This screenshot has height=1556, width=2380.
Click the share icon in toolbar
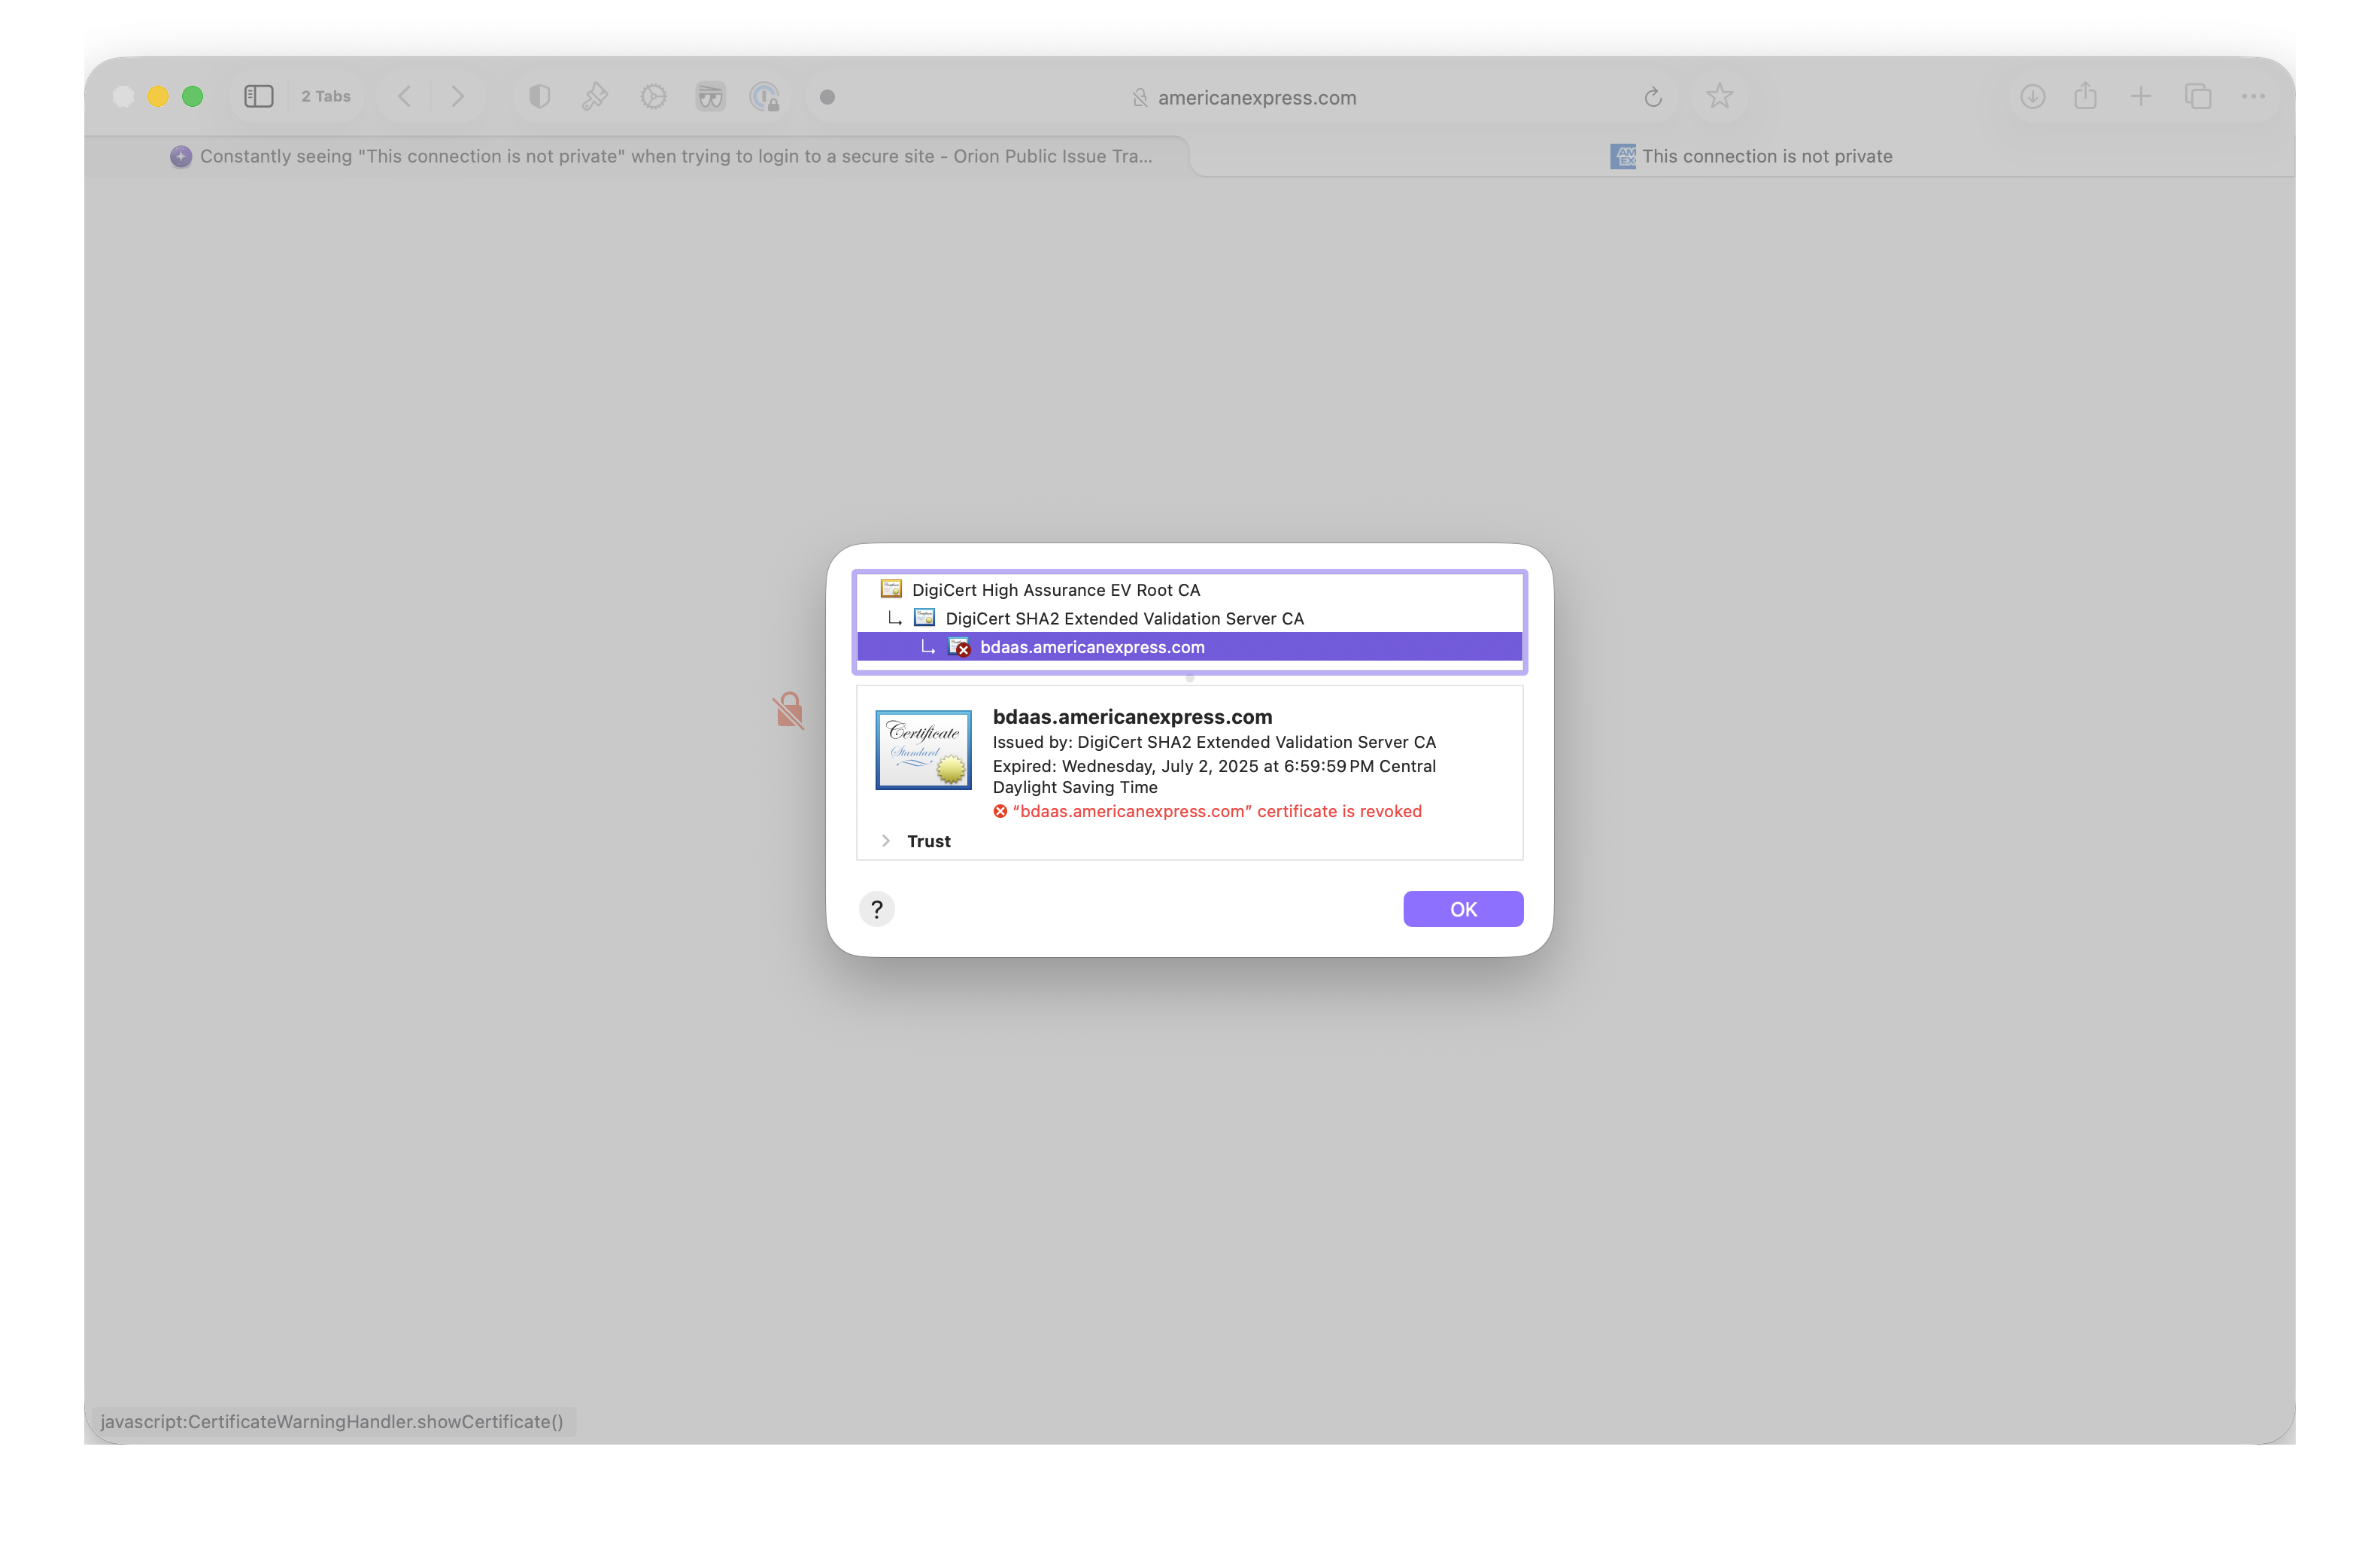[2085, 97]
